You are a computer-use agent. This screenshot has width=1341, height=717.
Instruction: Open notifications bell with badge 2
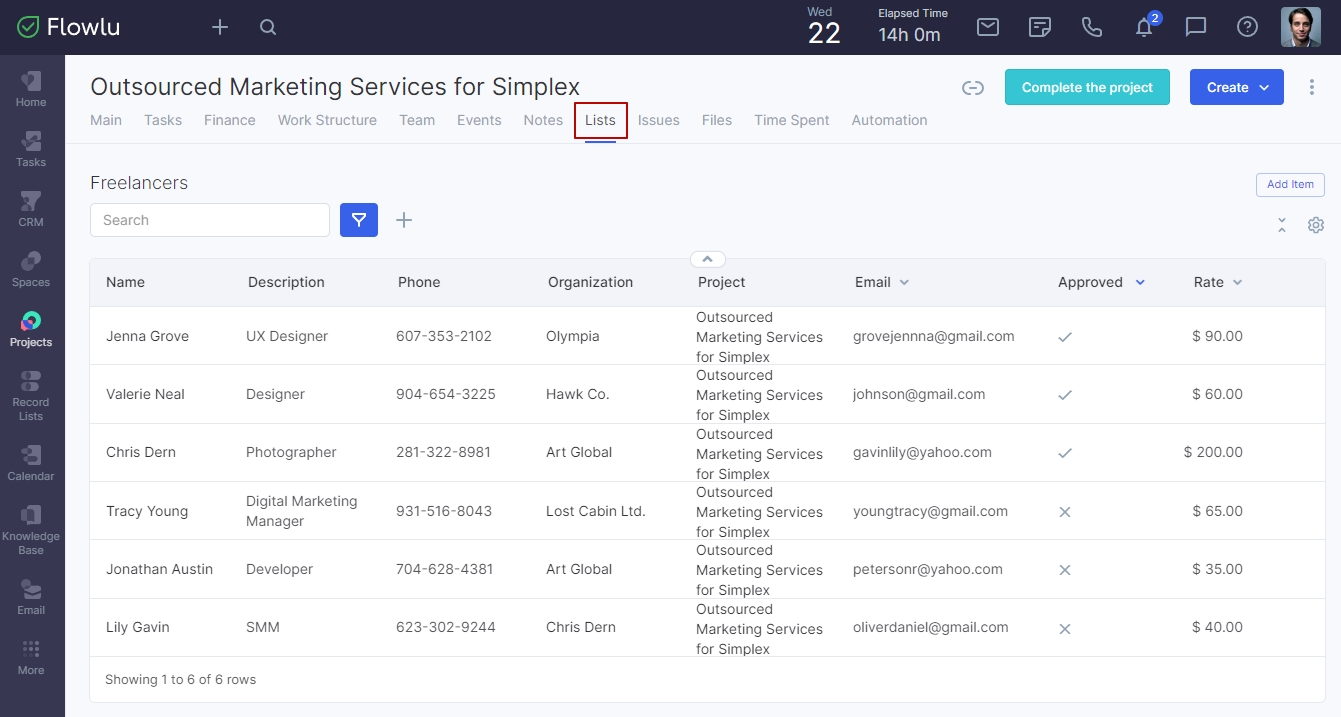coord(1146,26)
